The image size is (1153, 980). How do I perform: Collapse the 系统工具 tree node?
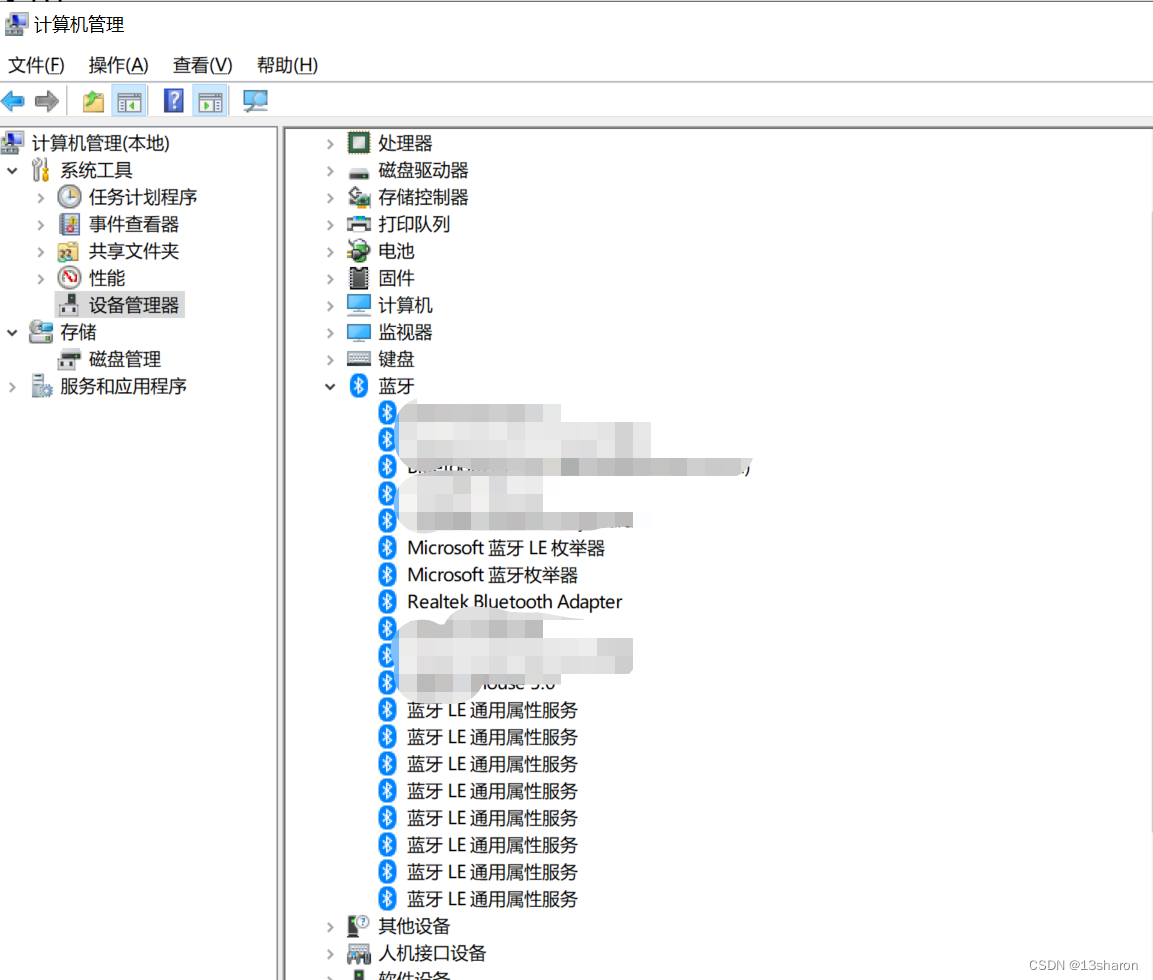pyautogui.click(x=13, y=171)
